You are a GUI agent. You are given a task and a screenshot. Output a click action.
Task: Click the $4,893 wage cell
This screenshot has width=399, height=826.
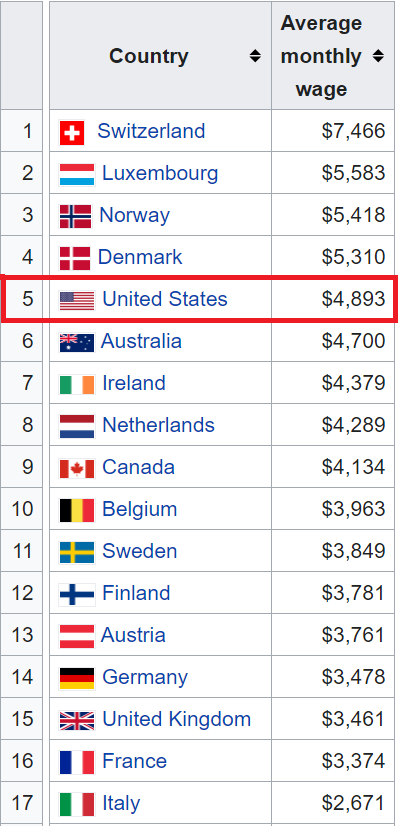(x=333, y=299)
